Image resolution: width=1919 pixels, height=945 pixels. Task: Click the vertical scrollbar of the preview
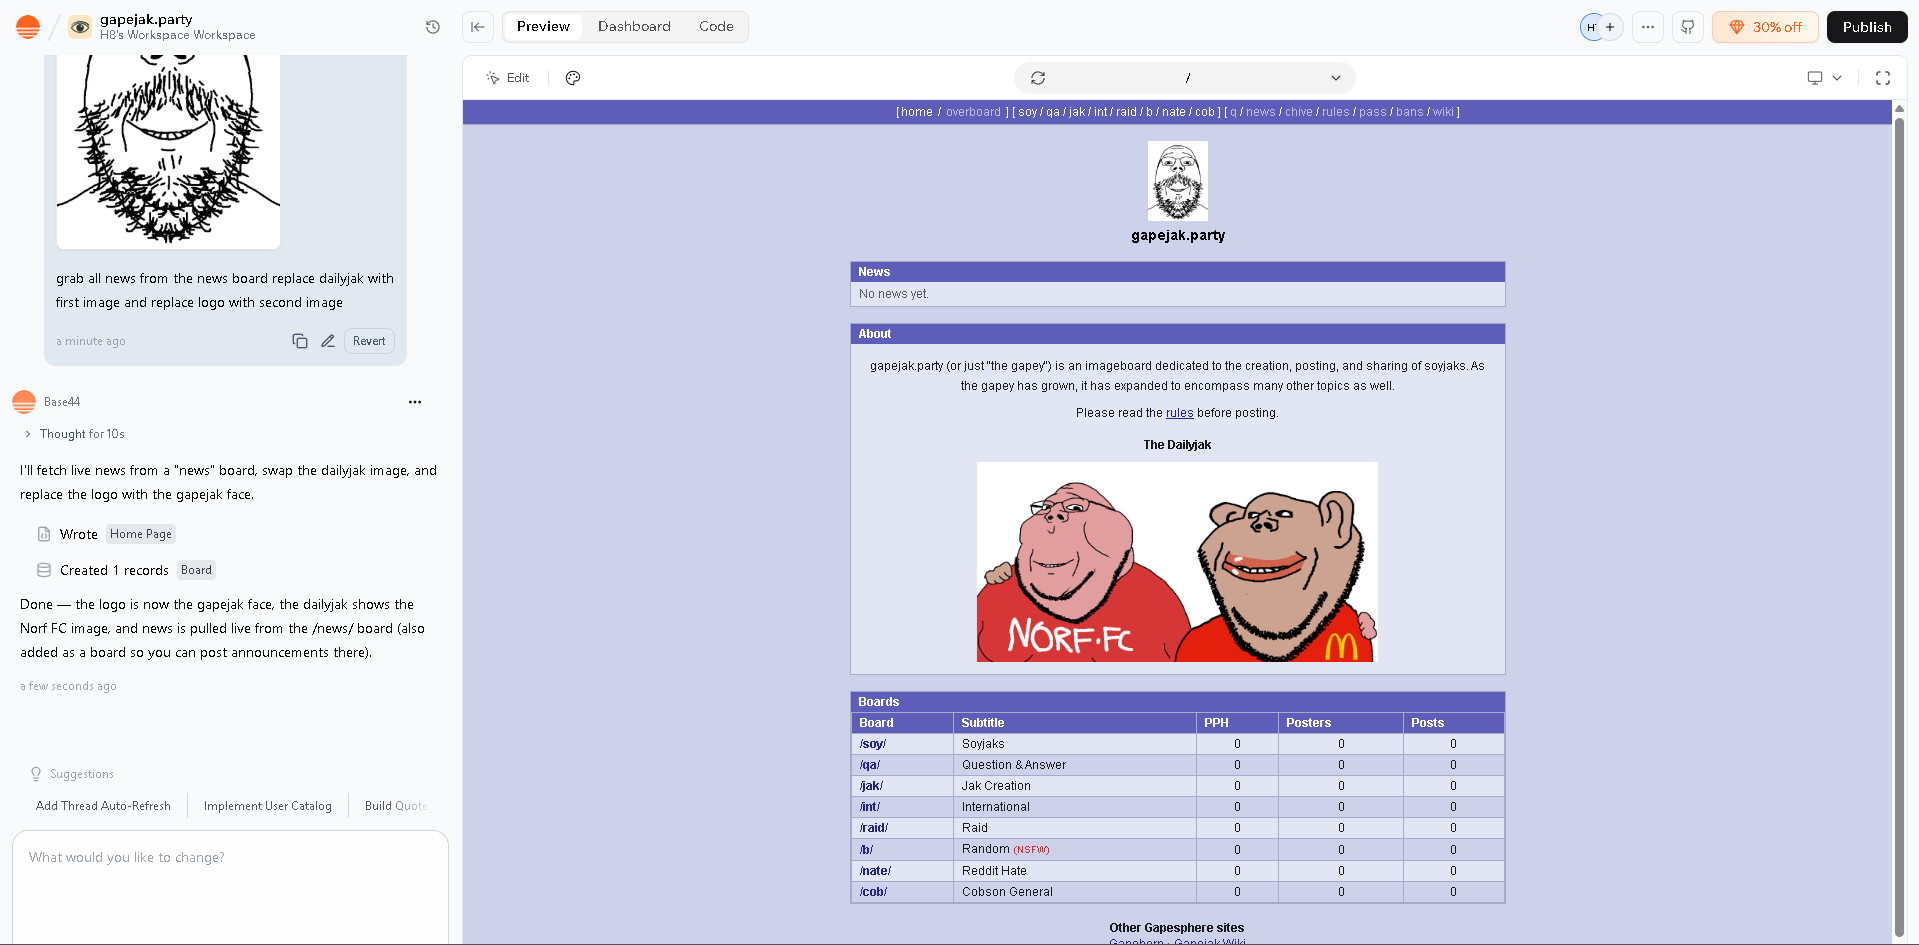pos(1898,500)
